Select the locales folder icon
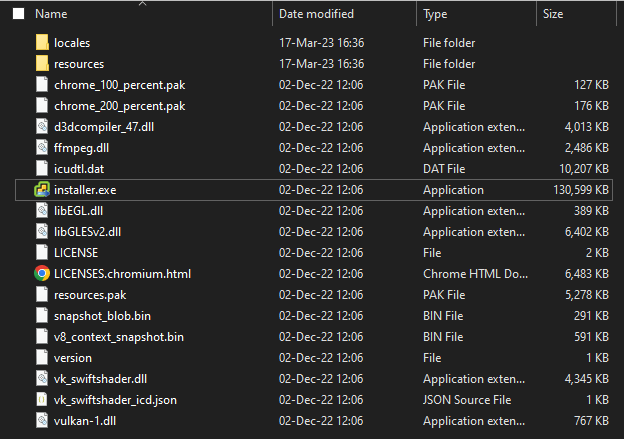Viewport: 624px width, 439px height. click(42, 43)
